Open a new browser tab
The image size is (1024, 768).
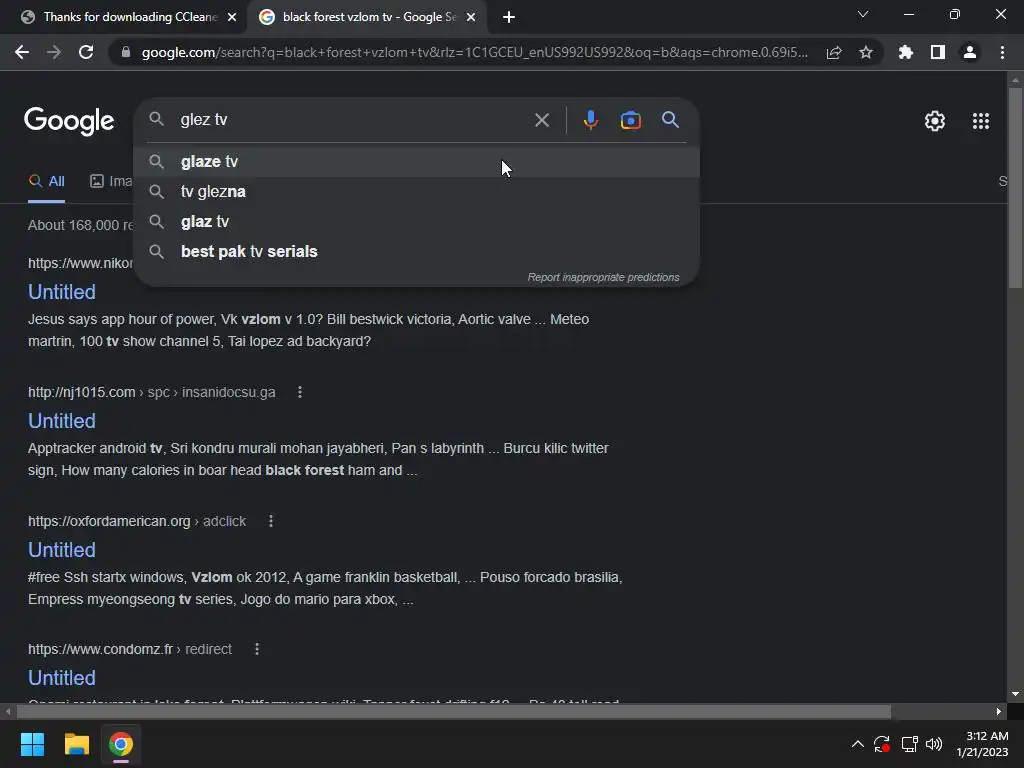click(509, 17)
